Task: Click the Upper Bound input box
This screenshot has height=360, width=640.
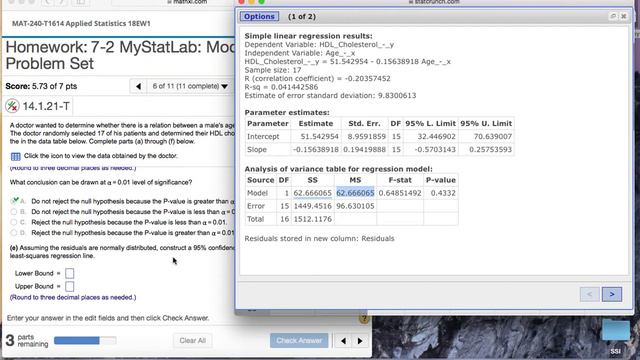Action: pyautogui.click(x=69, y=287)
